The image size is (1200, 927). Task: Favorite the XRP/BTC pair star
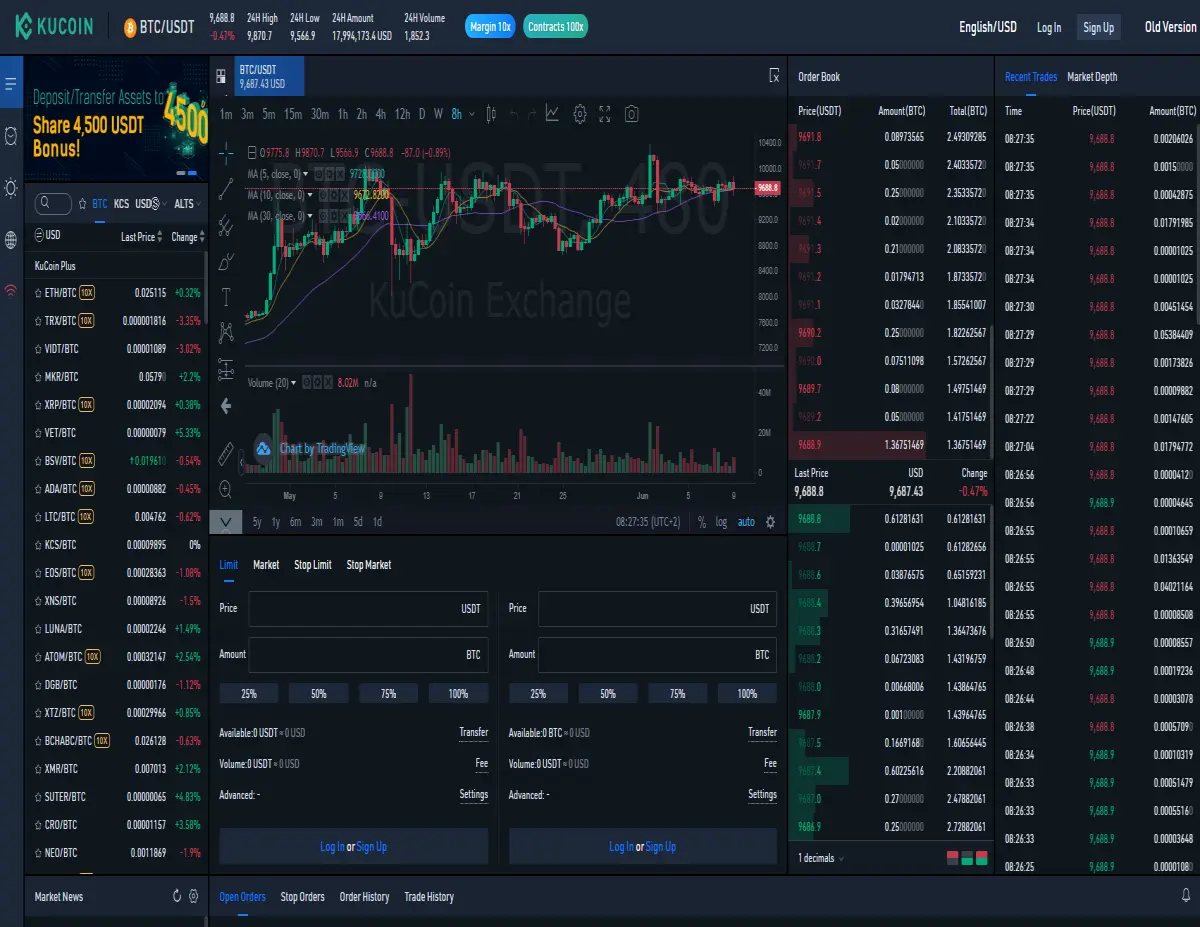point(38,405)
